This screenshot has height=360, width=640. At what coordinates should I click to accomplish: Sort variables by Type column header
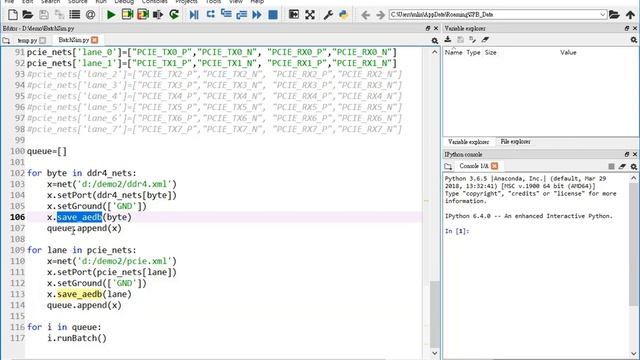[473, 53]
